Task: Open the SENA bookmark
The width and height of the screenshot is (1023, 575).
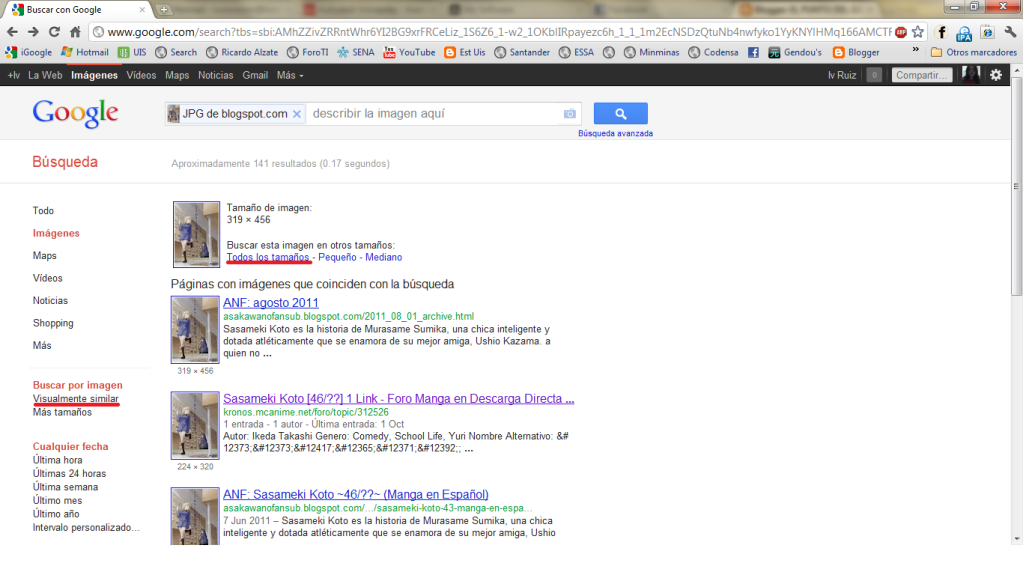Action: pos(356,52)
